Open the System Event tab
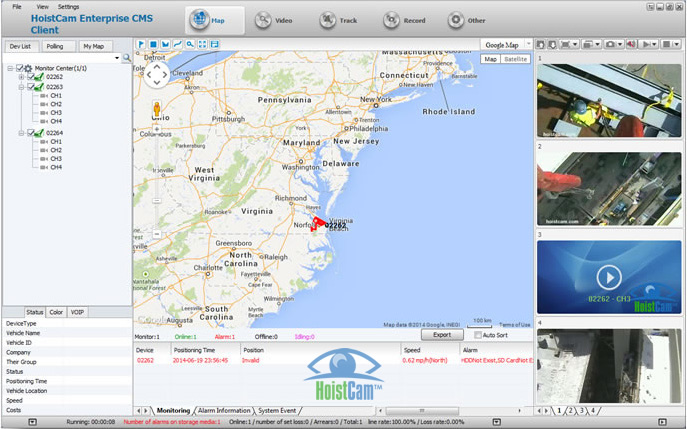The height and width of the screenshot is (429, 687). tap(277, 411)
